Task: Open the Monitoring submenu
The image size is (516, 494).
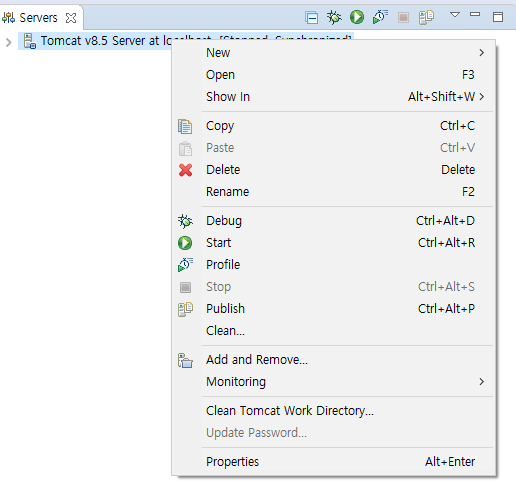Action: [334, 382]
